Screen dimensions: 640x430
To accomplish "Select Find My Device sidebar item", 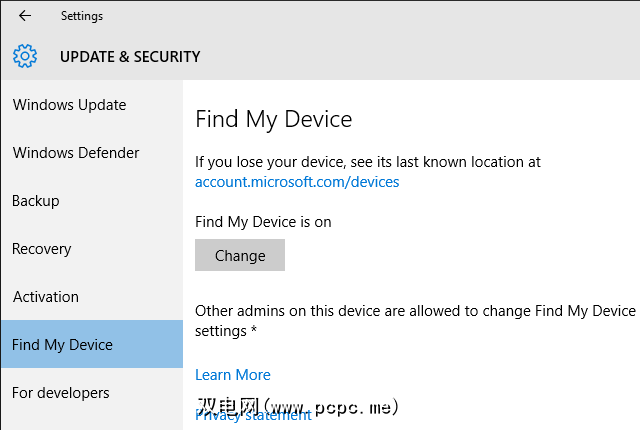I will tap(62, 345).
